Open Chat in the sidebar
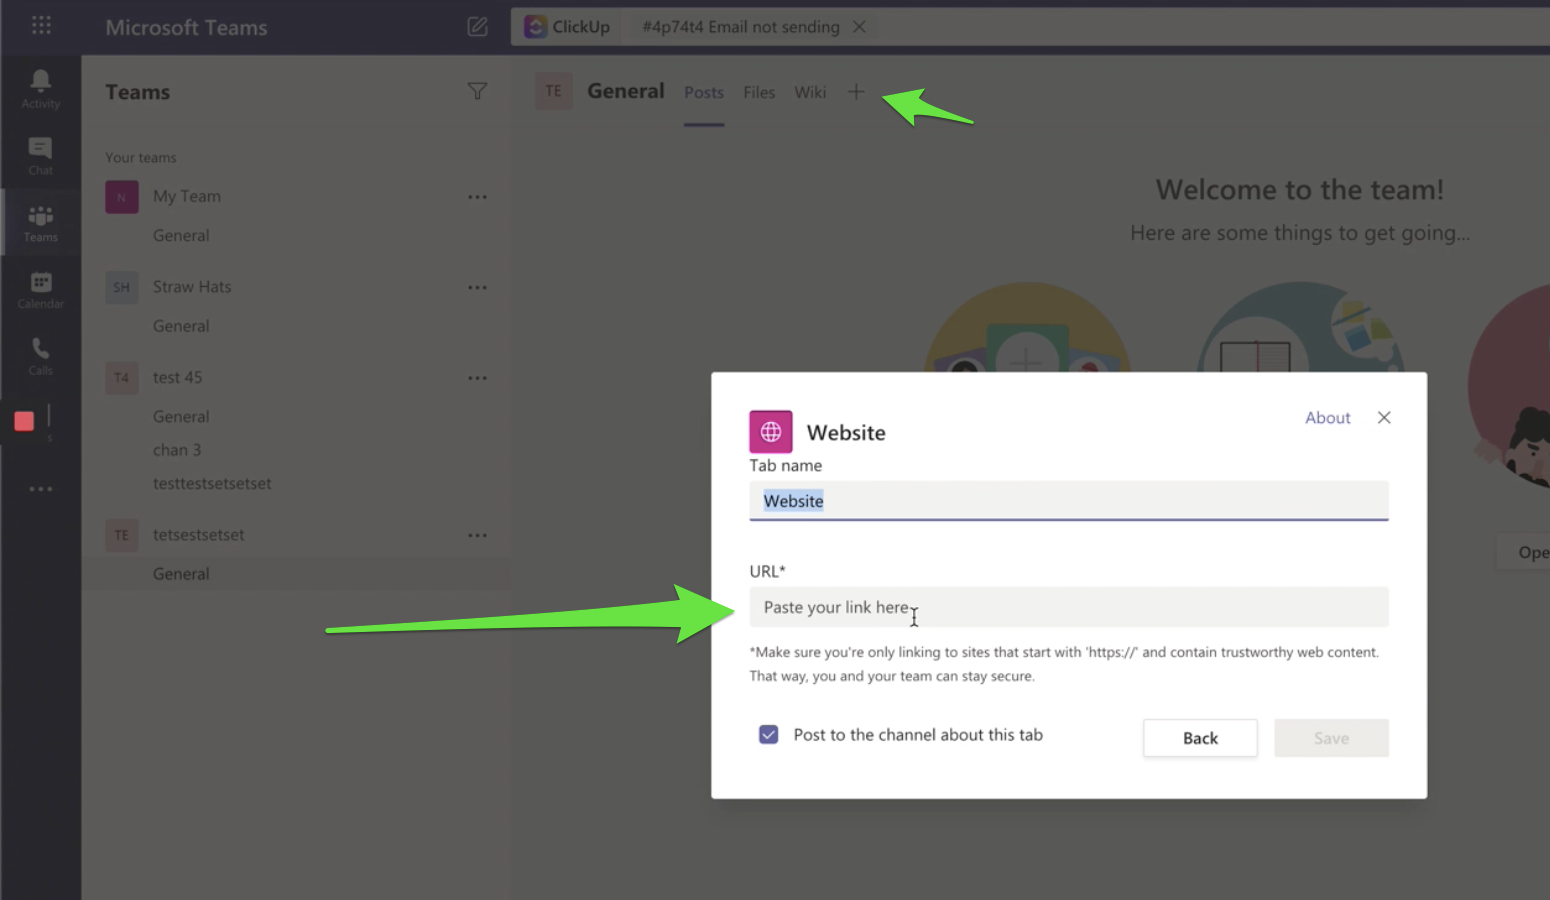This screenshot has width=1550, height=900. tap(41, 155)
